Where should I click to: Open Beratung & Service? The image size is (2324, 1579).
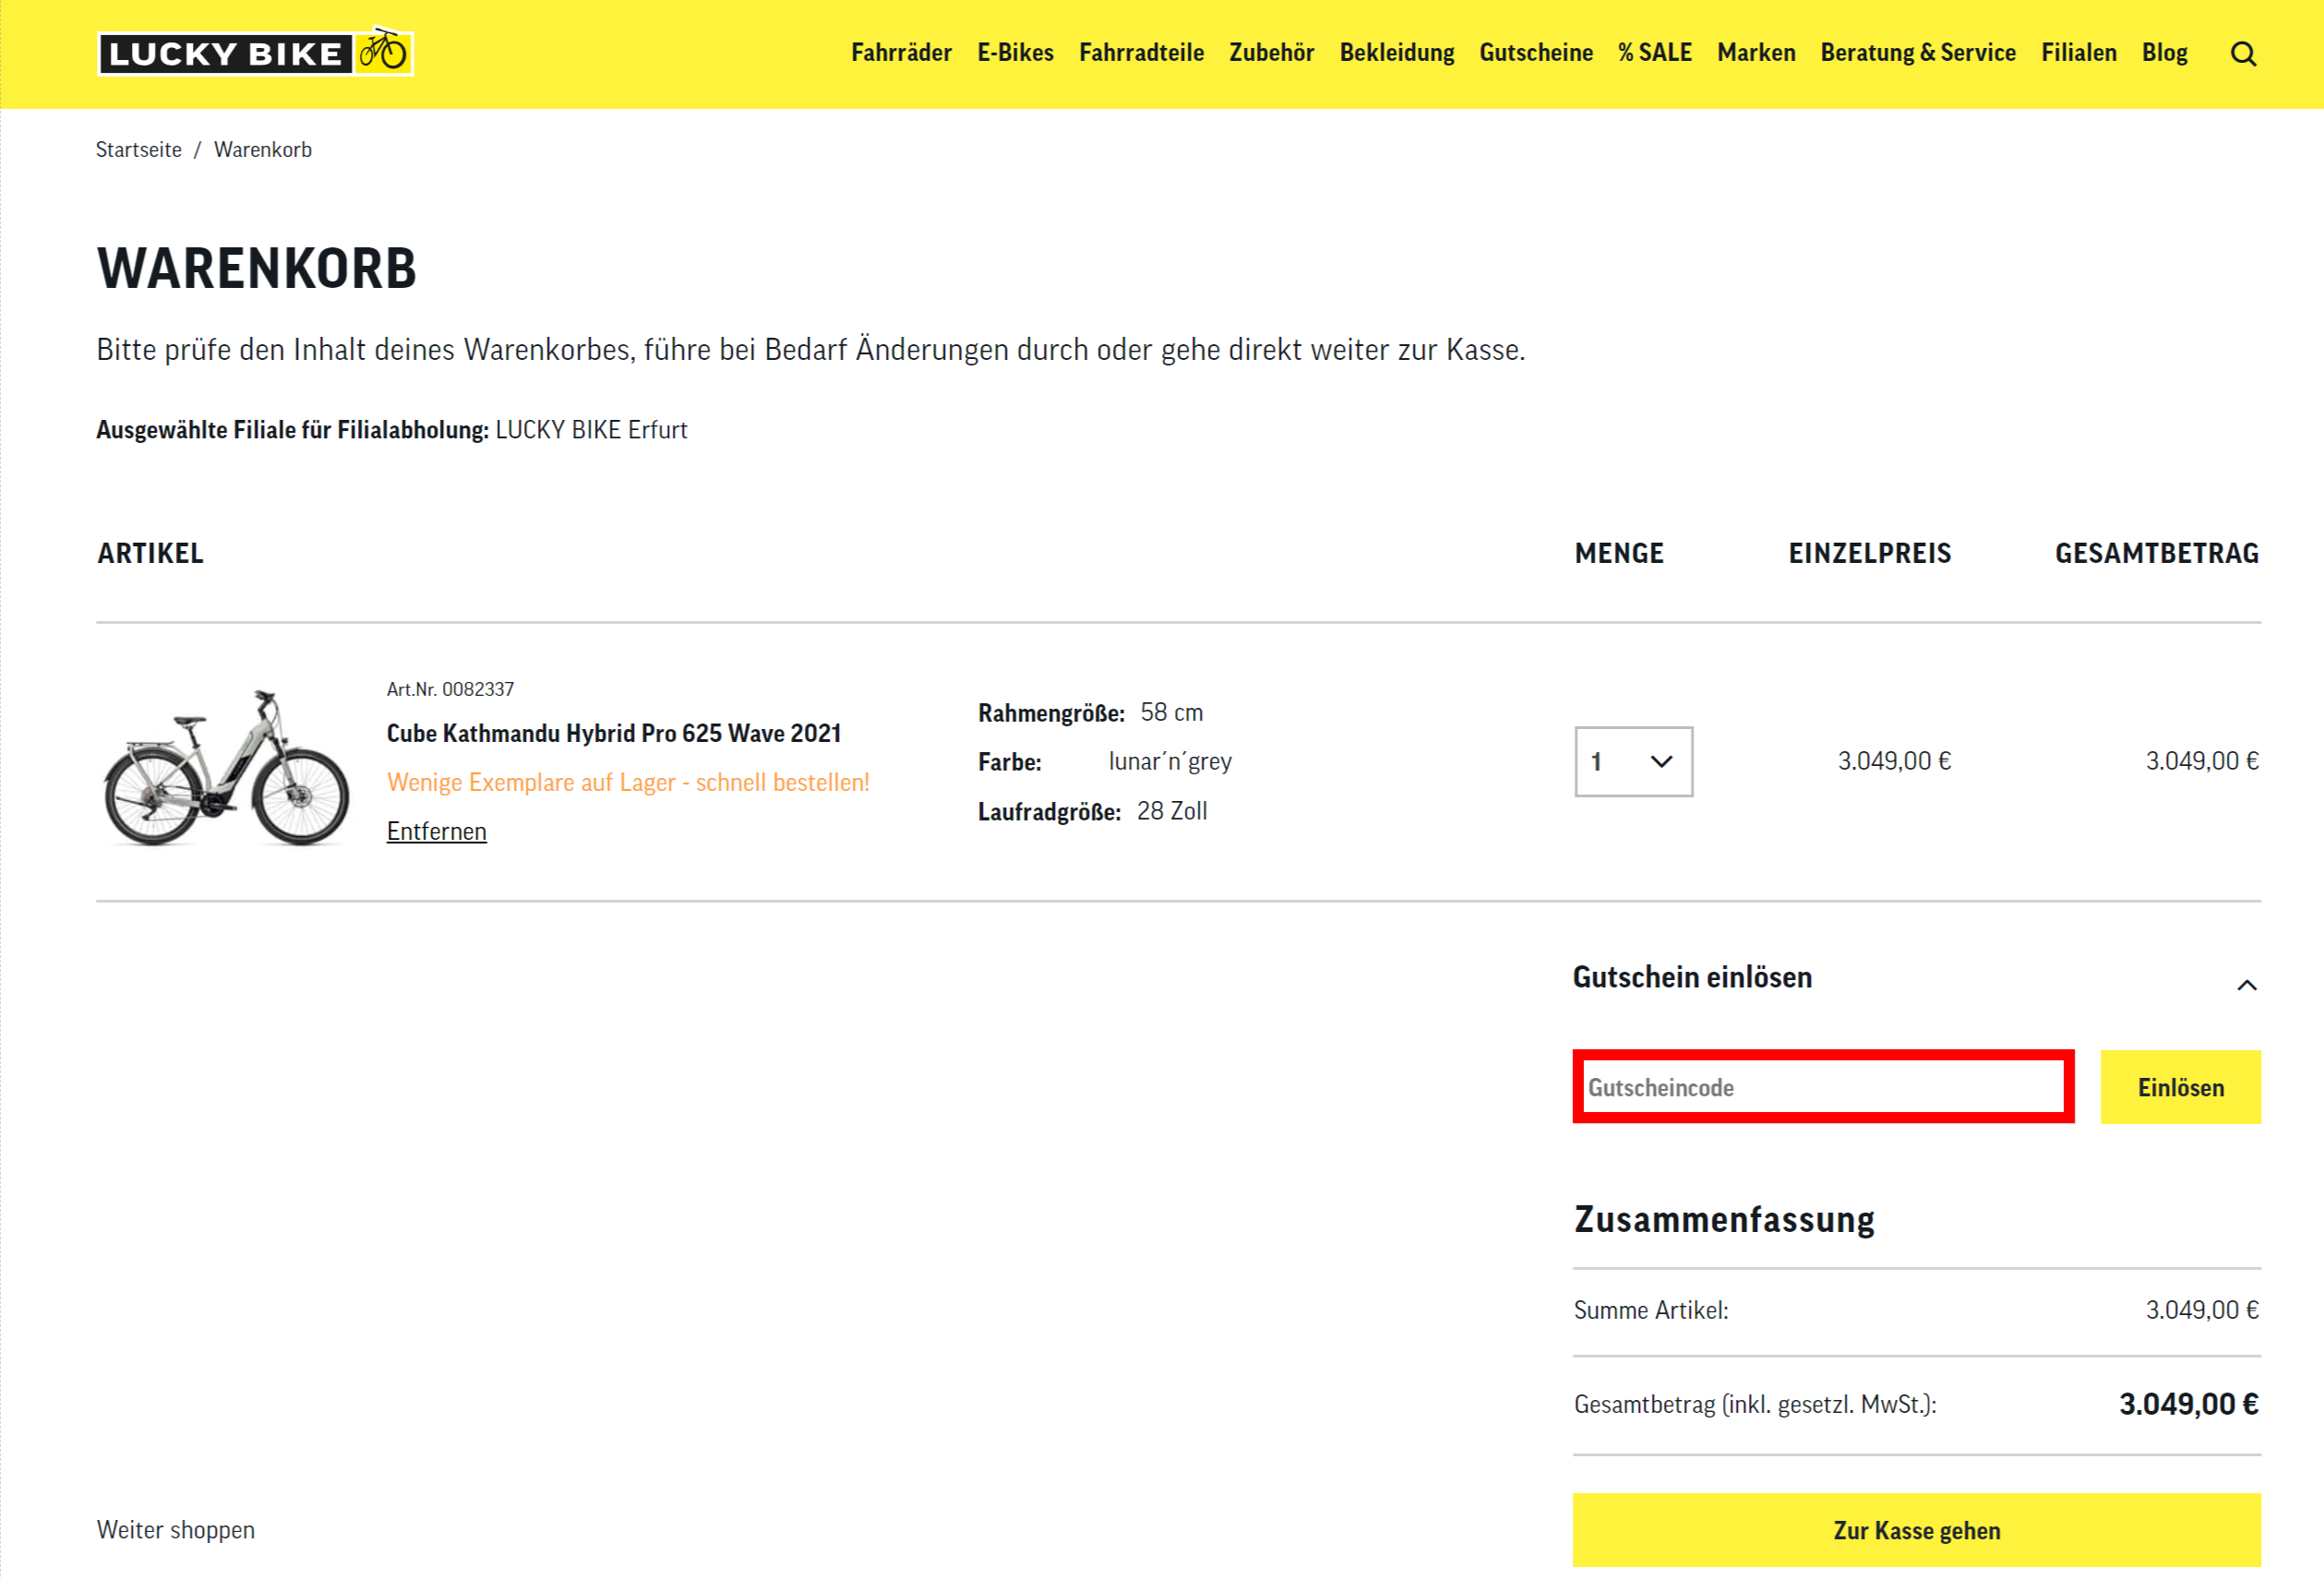(1918, 53)
